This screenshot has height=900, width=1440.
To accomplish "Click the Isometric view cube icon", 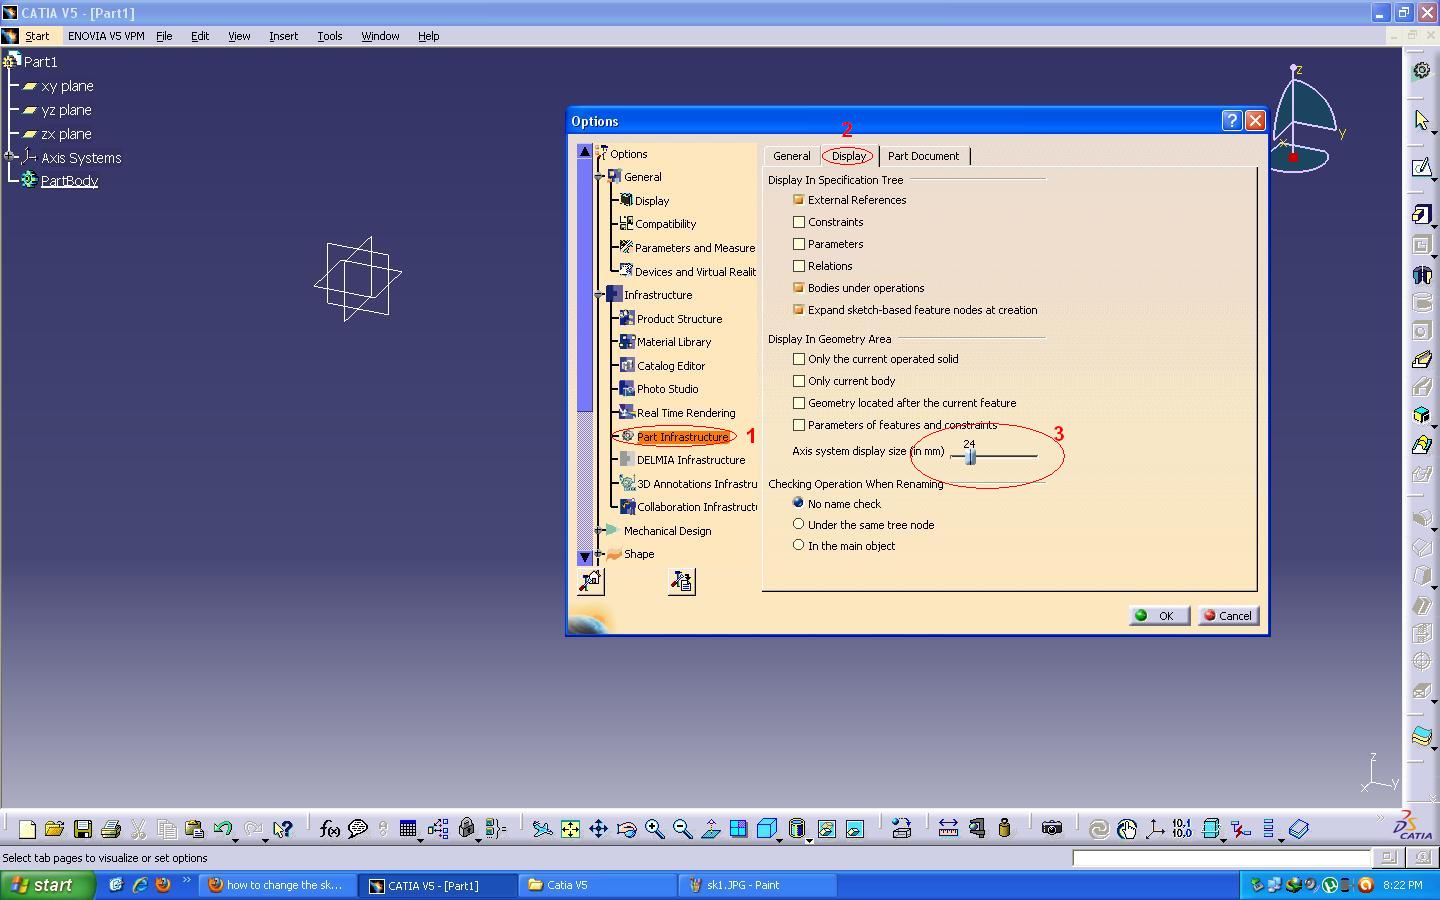I will [767, 828].
